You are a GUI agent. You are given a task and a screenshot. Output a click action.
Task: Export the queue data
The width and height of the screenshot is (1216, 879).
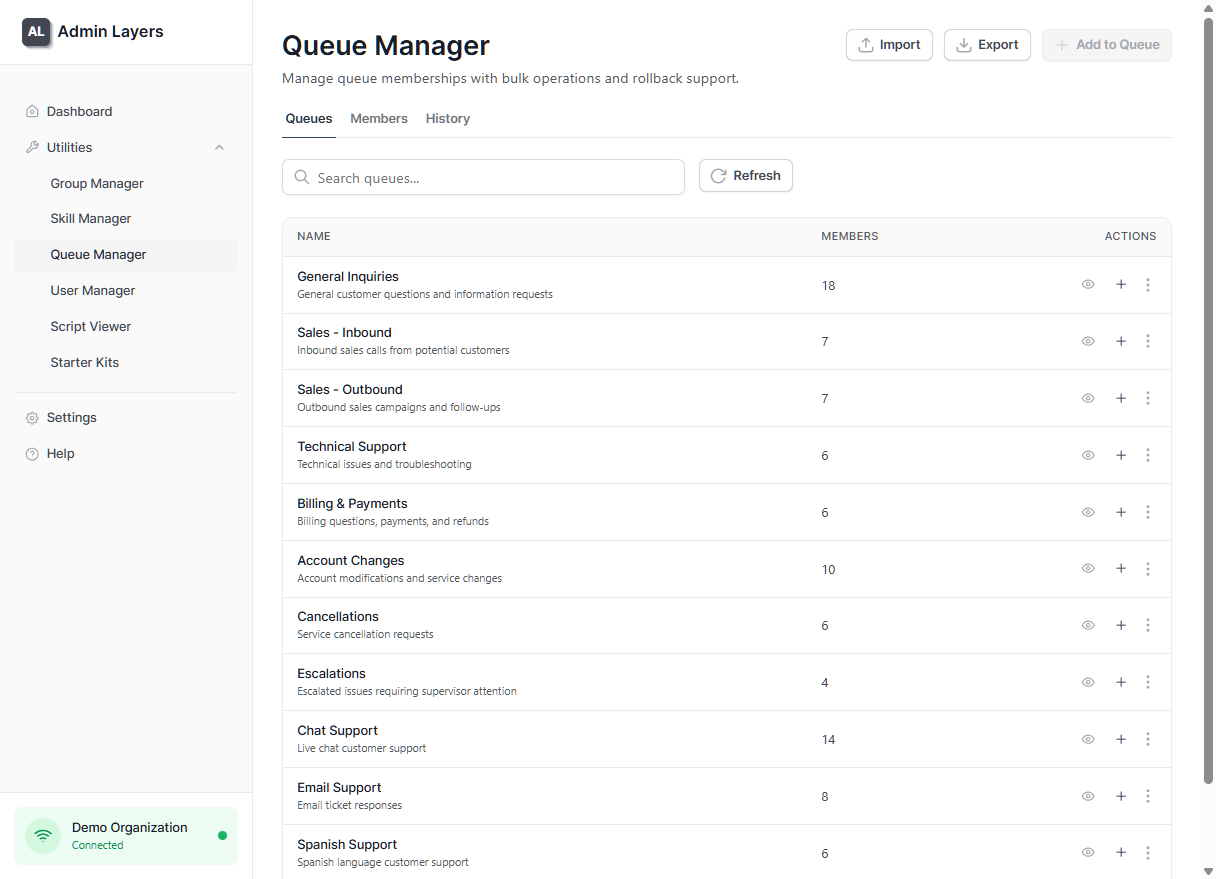click(987, 44)
